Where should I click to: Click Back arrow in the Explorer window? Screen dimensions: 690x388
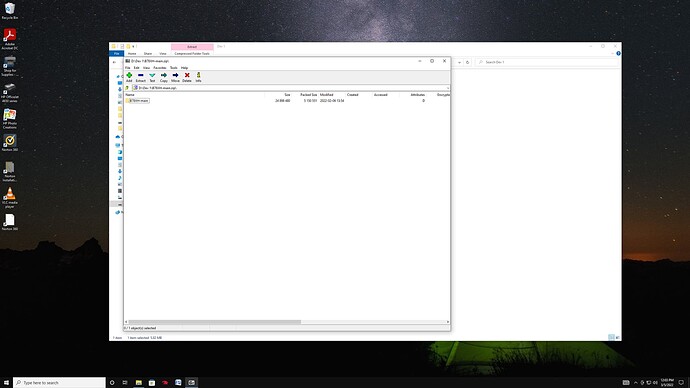click(x=114, y=62)
